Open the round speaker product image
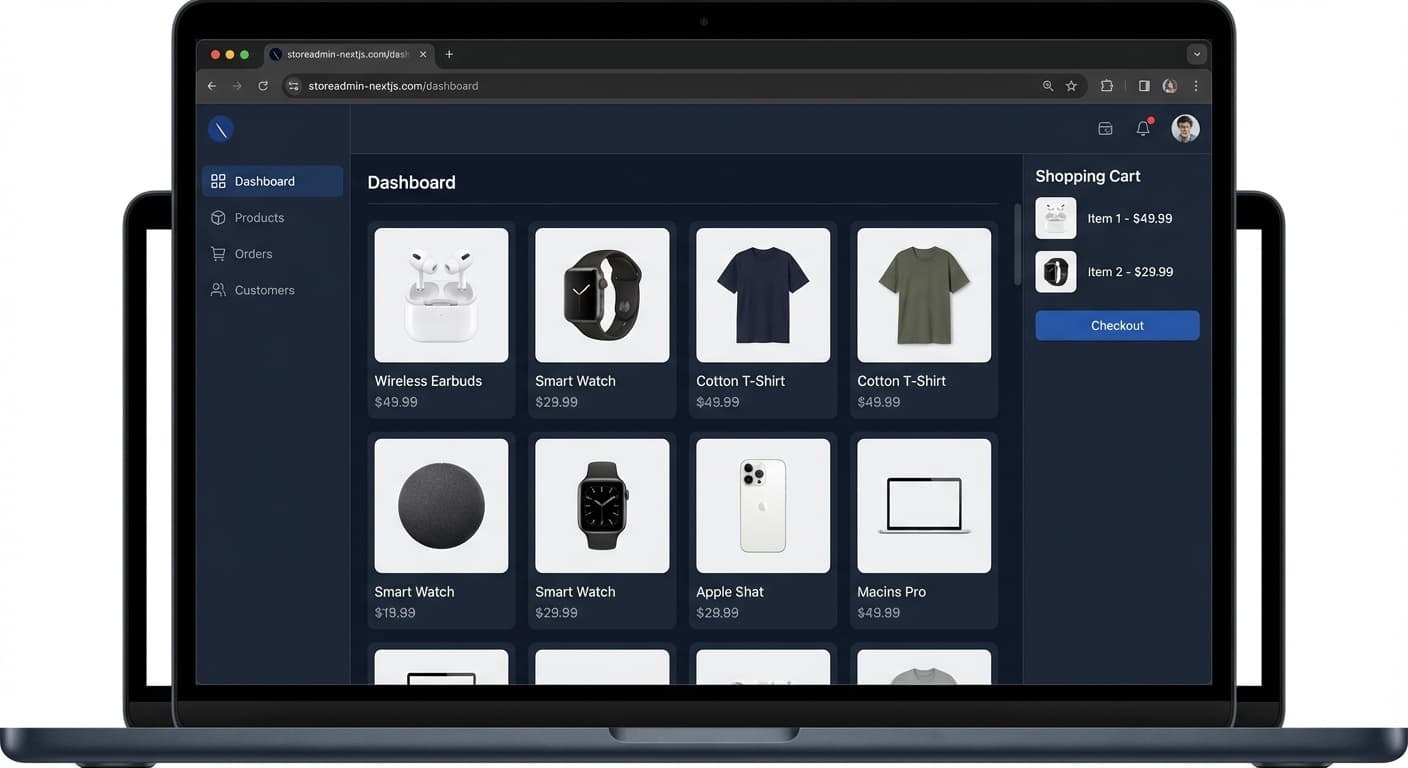 click(441, 506)
